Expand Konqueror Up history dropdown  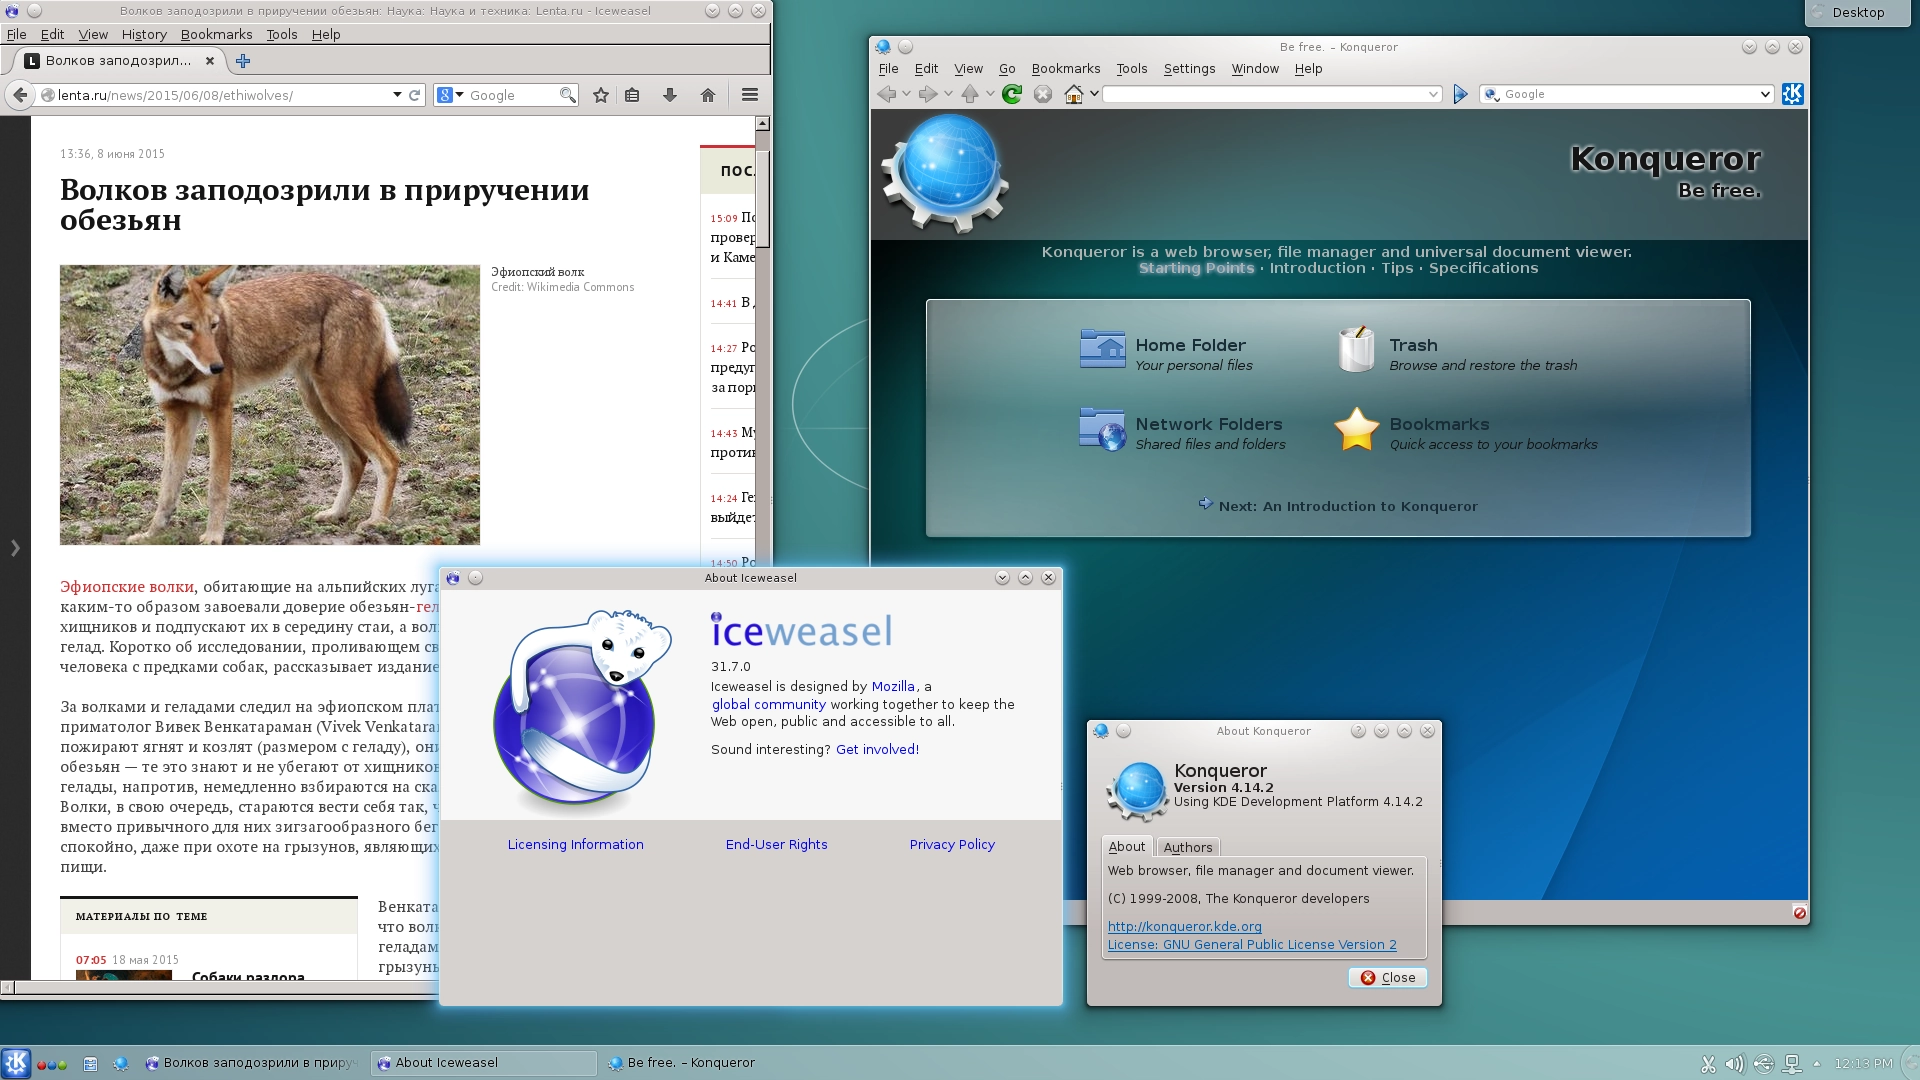click(990, 94)
